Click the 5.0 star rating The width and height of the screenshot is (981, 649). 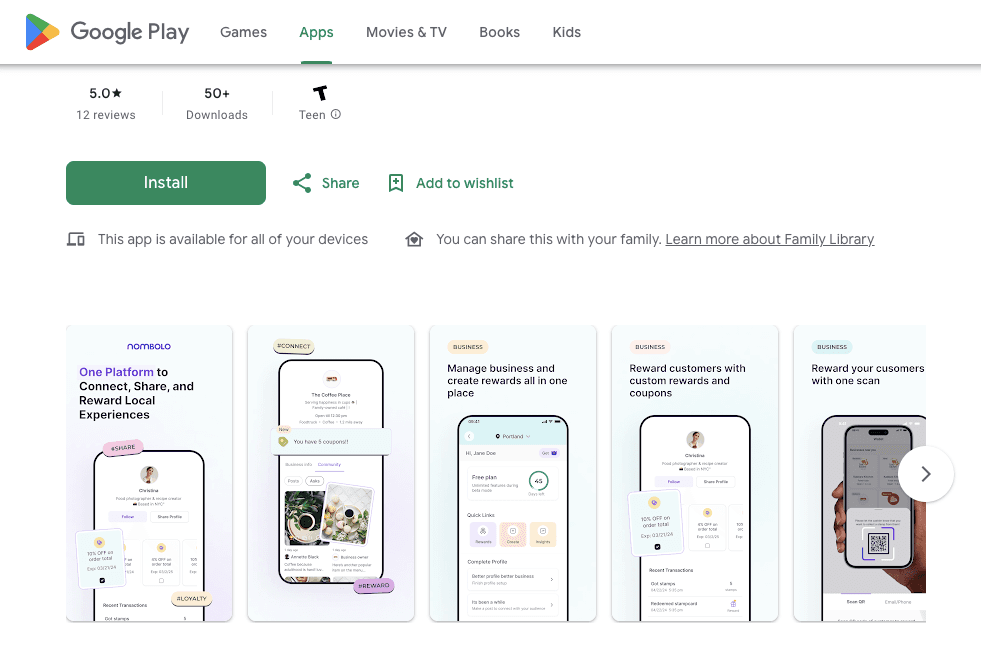point(106,93)
